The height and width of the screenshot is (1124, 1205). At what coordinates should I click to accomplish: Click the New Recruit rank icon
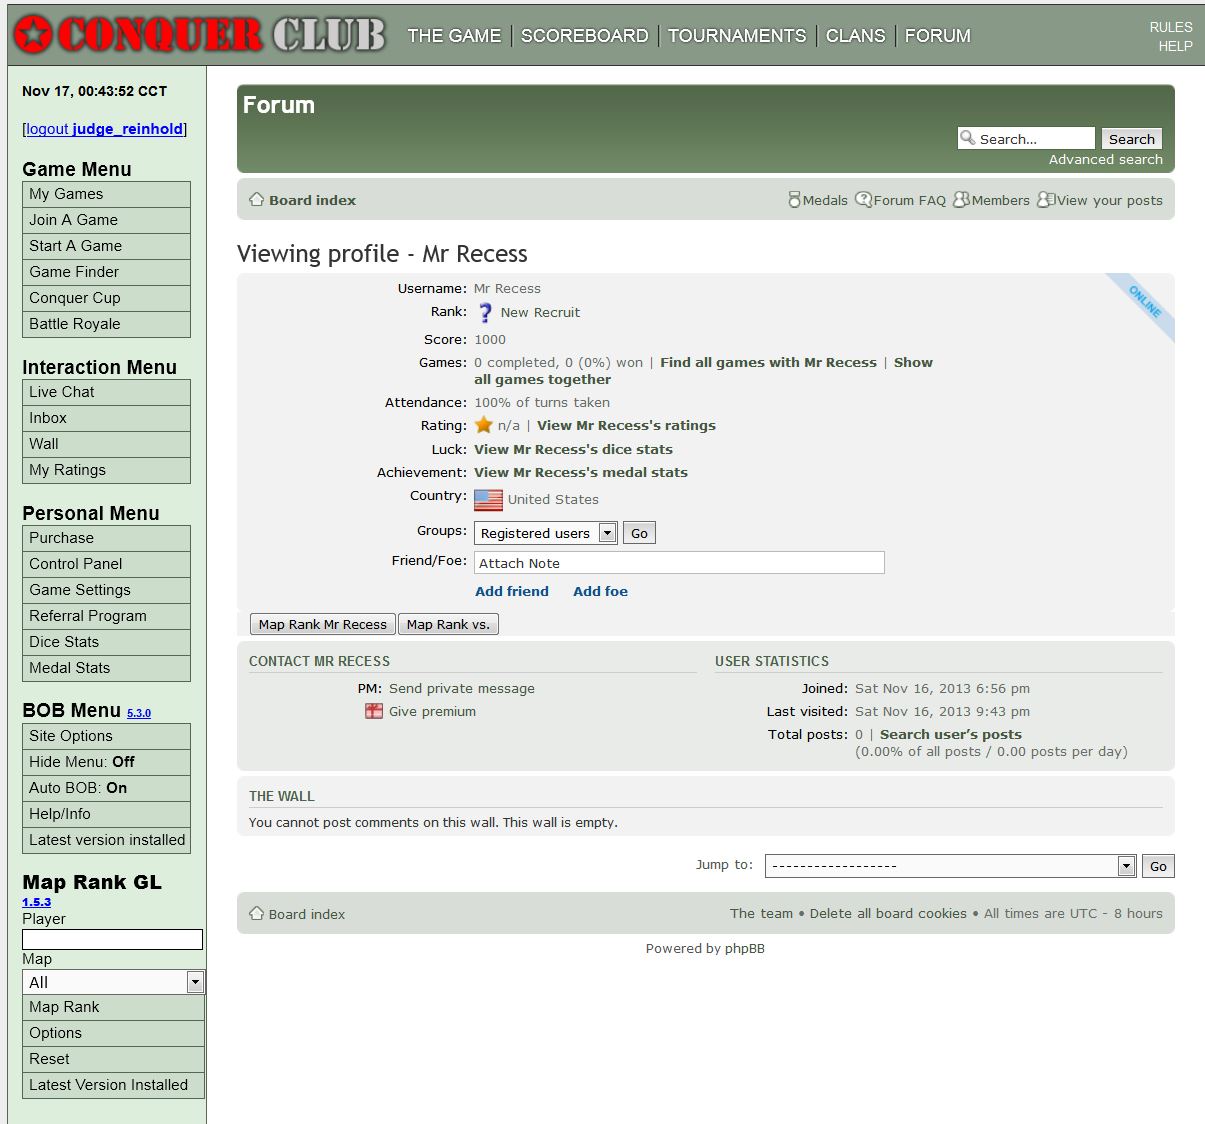[485, 313]
